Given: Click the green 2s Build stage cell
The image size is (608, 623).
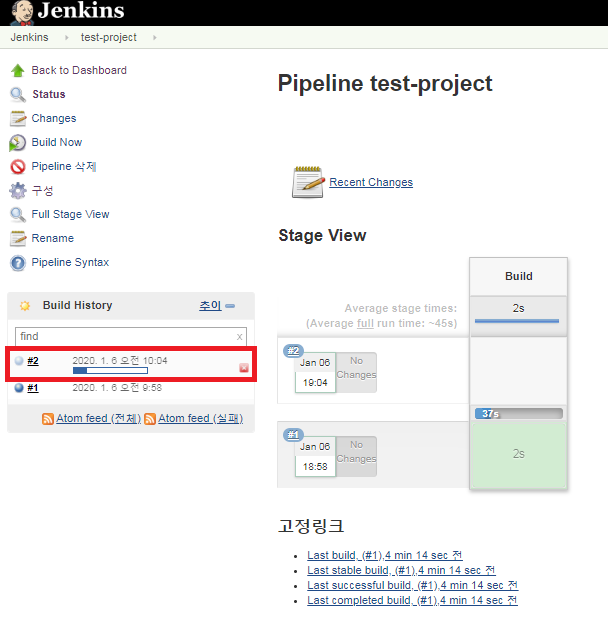Looking at the screenshot, I should (x=519, y=455).
